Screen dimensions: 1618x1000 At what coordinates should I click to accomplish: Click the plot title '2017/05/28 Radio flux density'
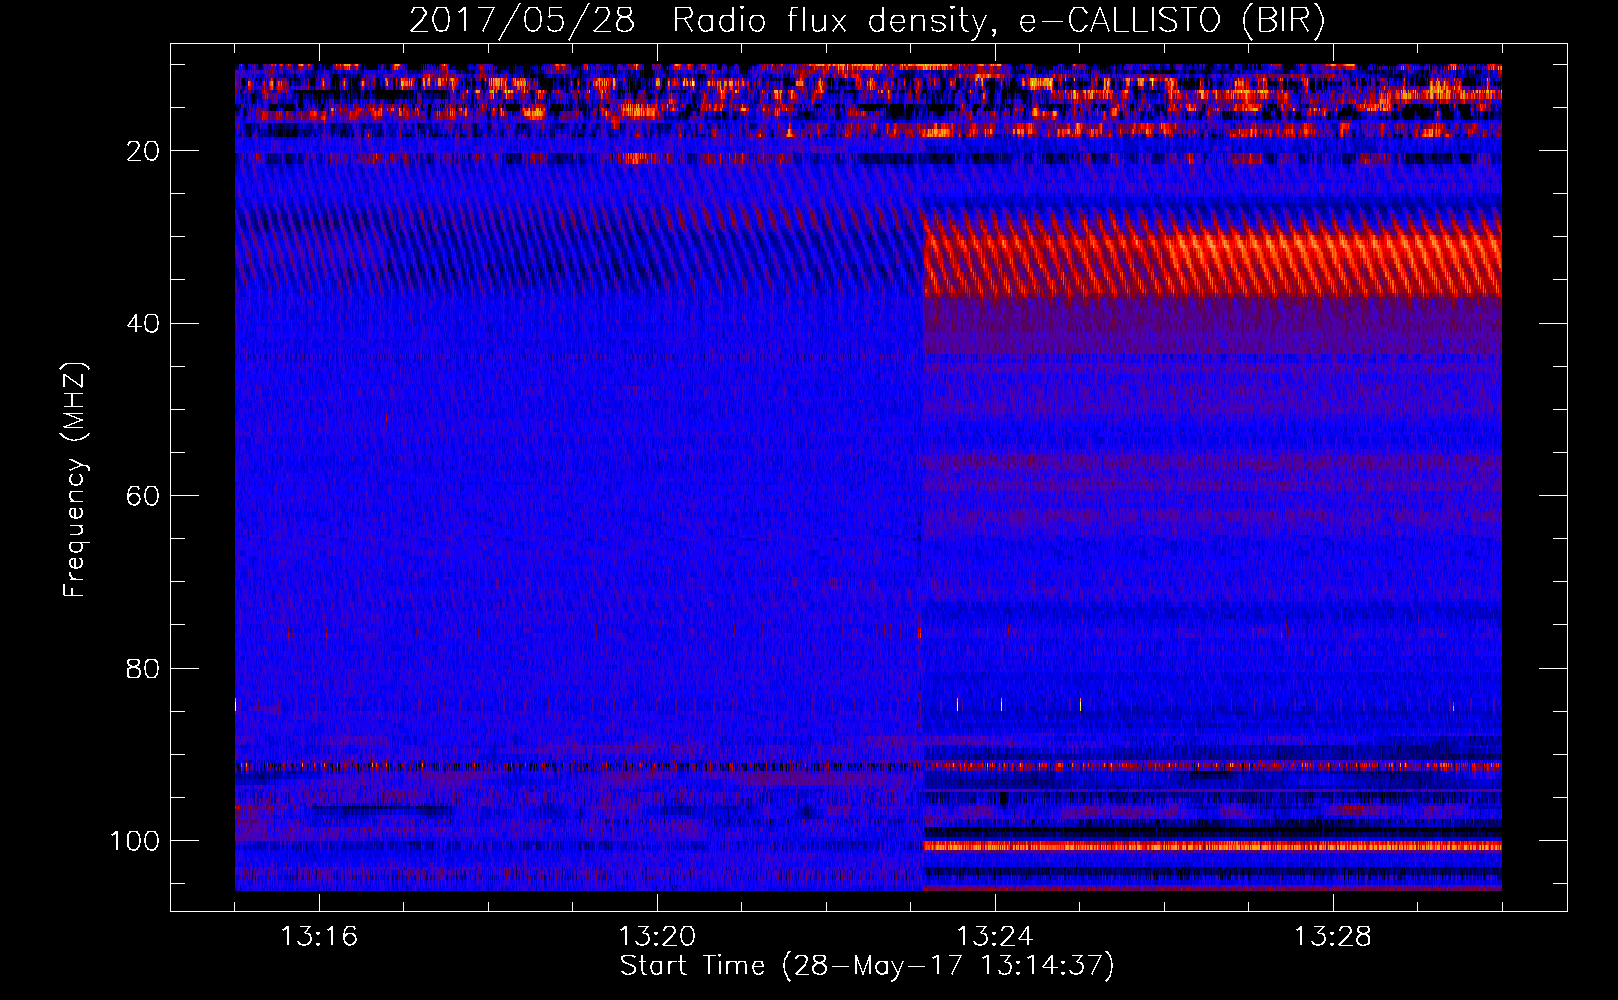coord(867,20)
